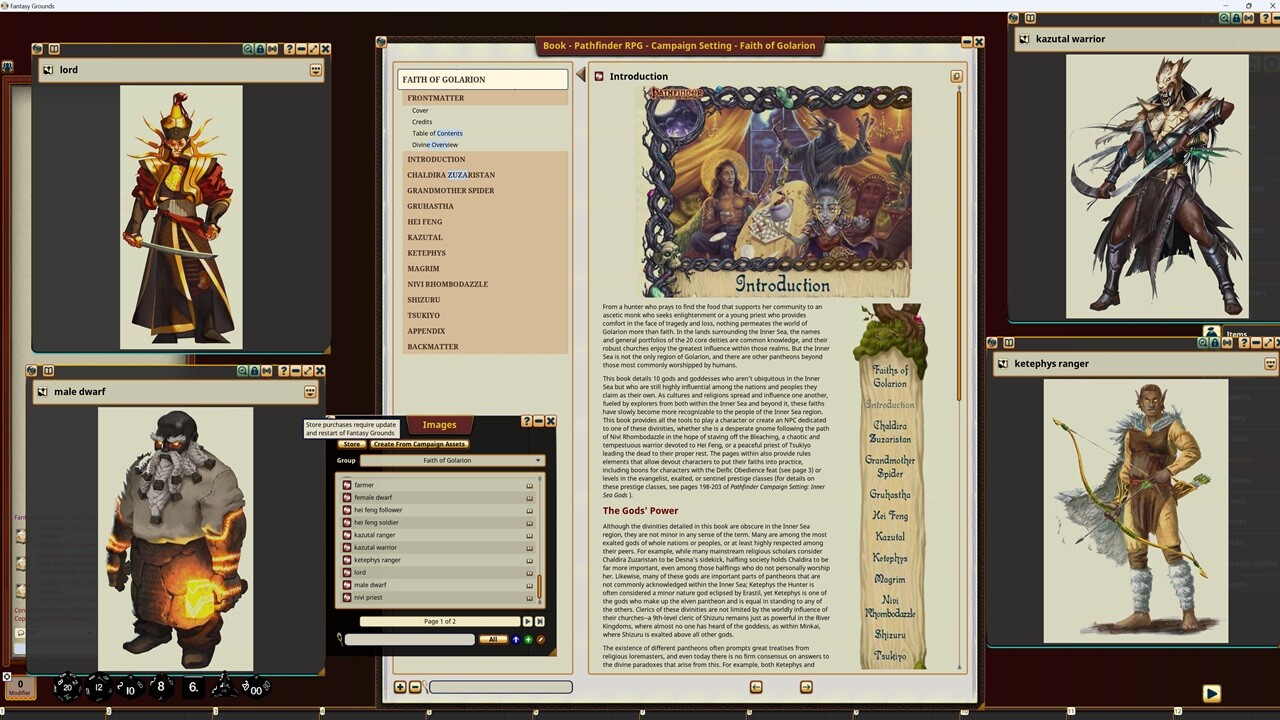
Task: Lock the male dwarf image window
Action: pos(254,371)
